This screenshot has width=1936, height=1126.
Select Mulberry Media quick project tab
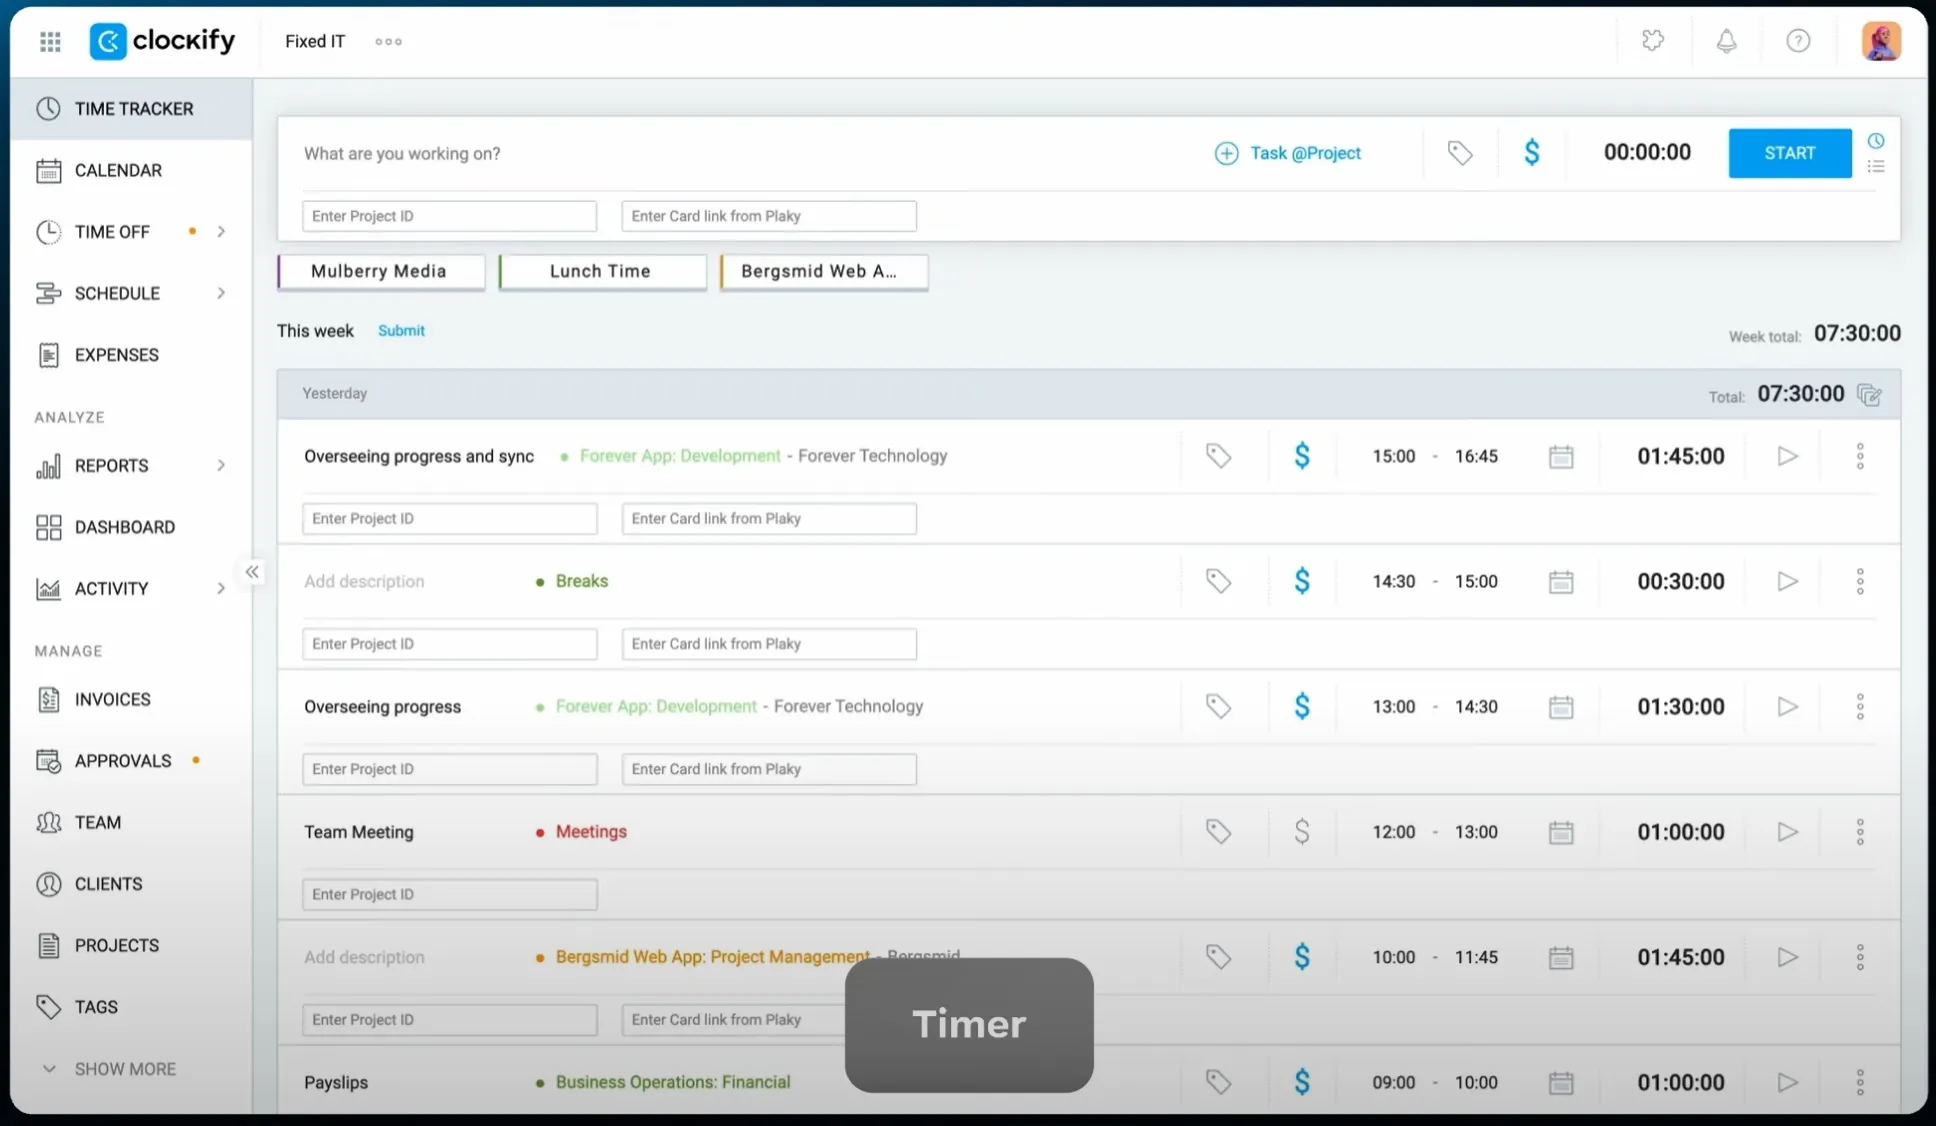[x=379, y=271]
